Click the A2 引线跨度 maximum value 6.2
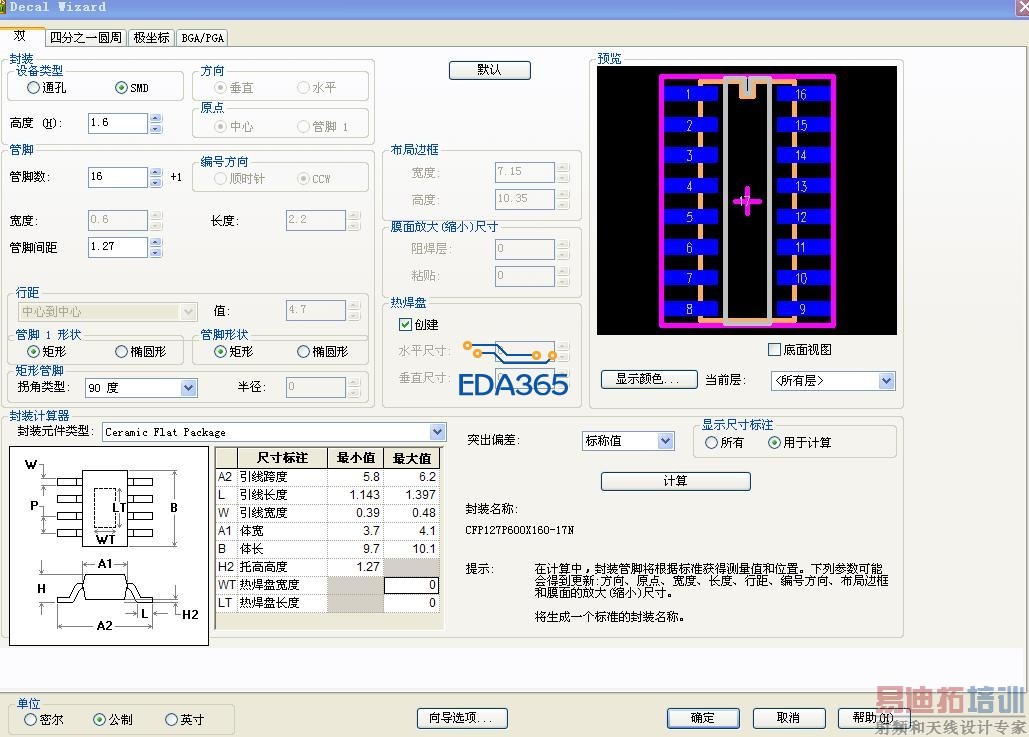Image resolution: width=1029 pixels, height=737 pixels. click(411, 476)
